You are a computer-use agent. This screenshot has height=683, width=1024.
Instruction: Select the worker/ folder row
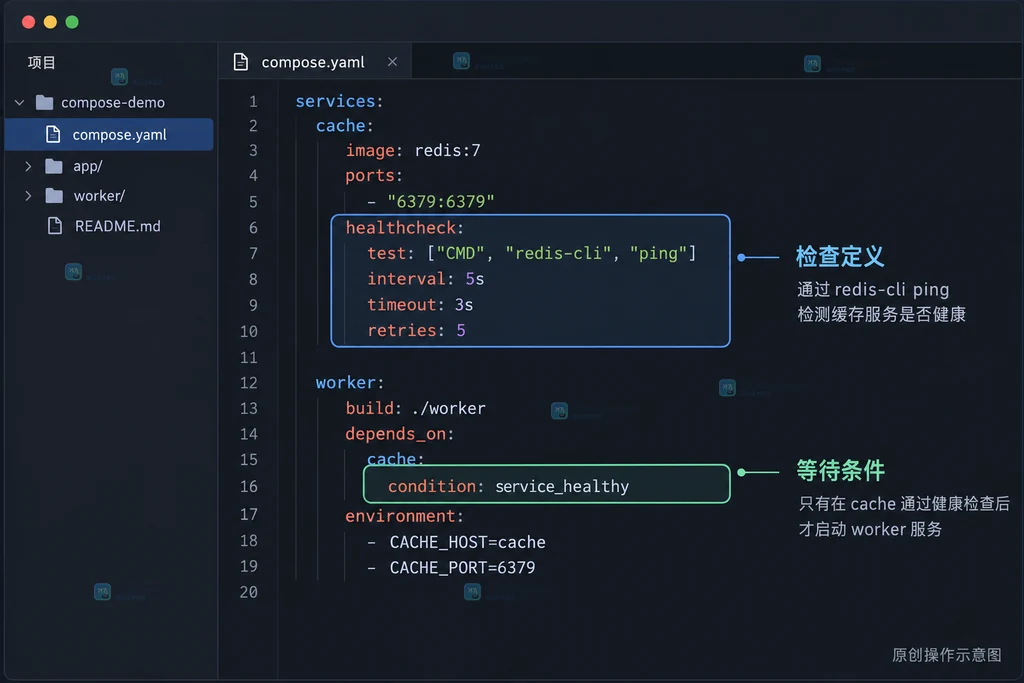[109, 196]
